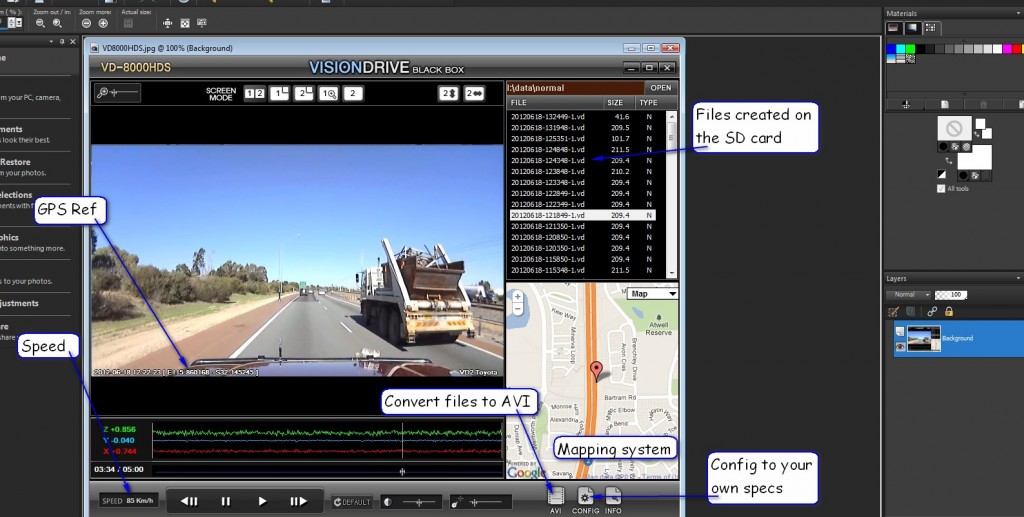Click the Zoom in magnifier icon
1024x517 pixels.
[57, 24]
